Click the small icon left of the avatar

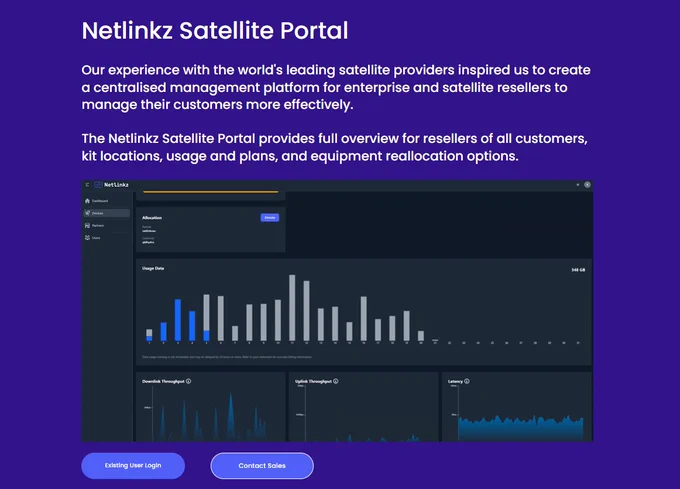[578, 185]
